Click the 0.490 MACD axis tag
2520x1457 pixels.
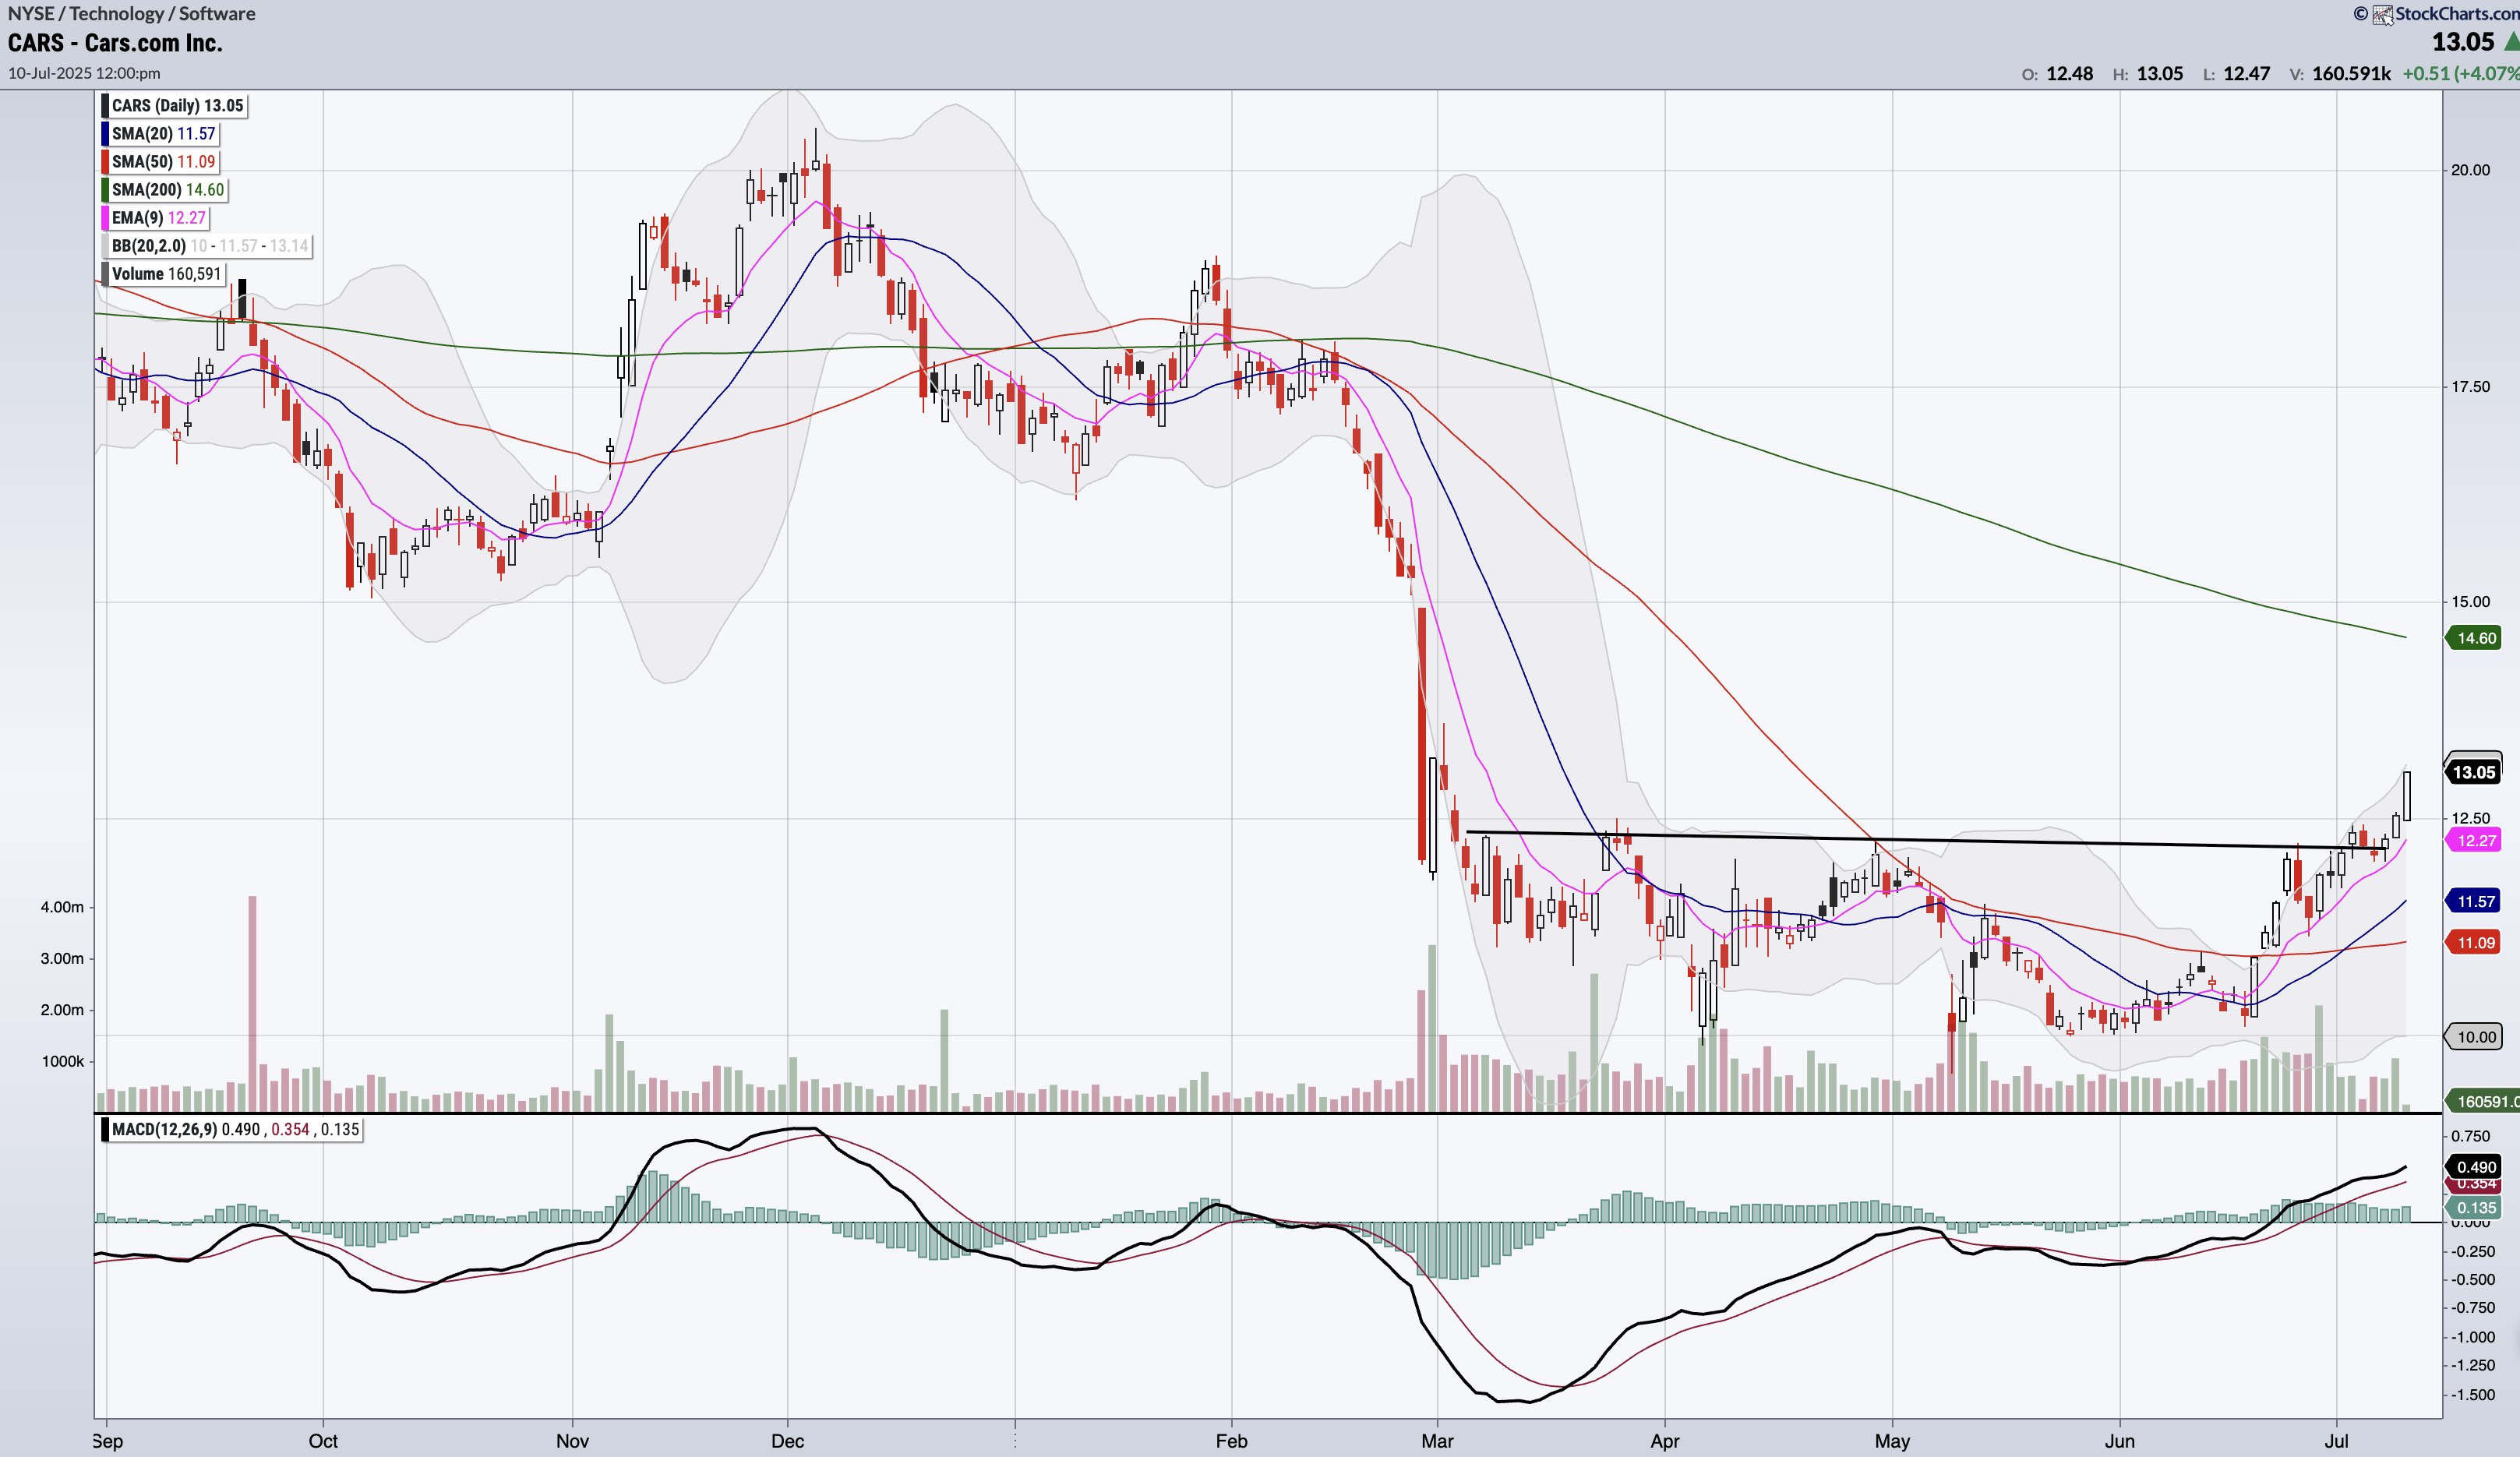point(2473,1167)
